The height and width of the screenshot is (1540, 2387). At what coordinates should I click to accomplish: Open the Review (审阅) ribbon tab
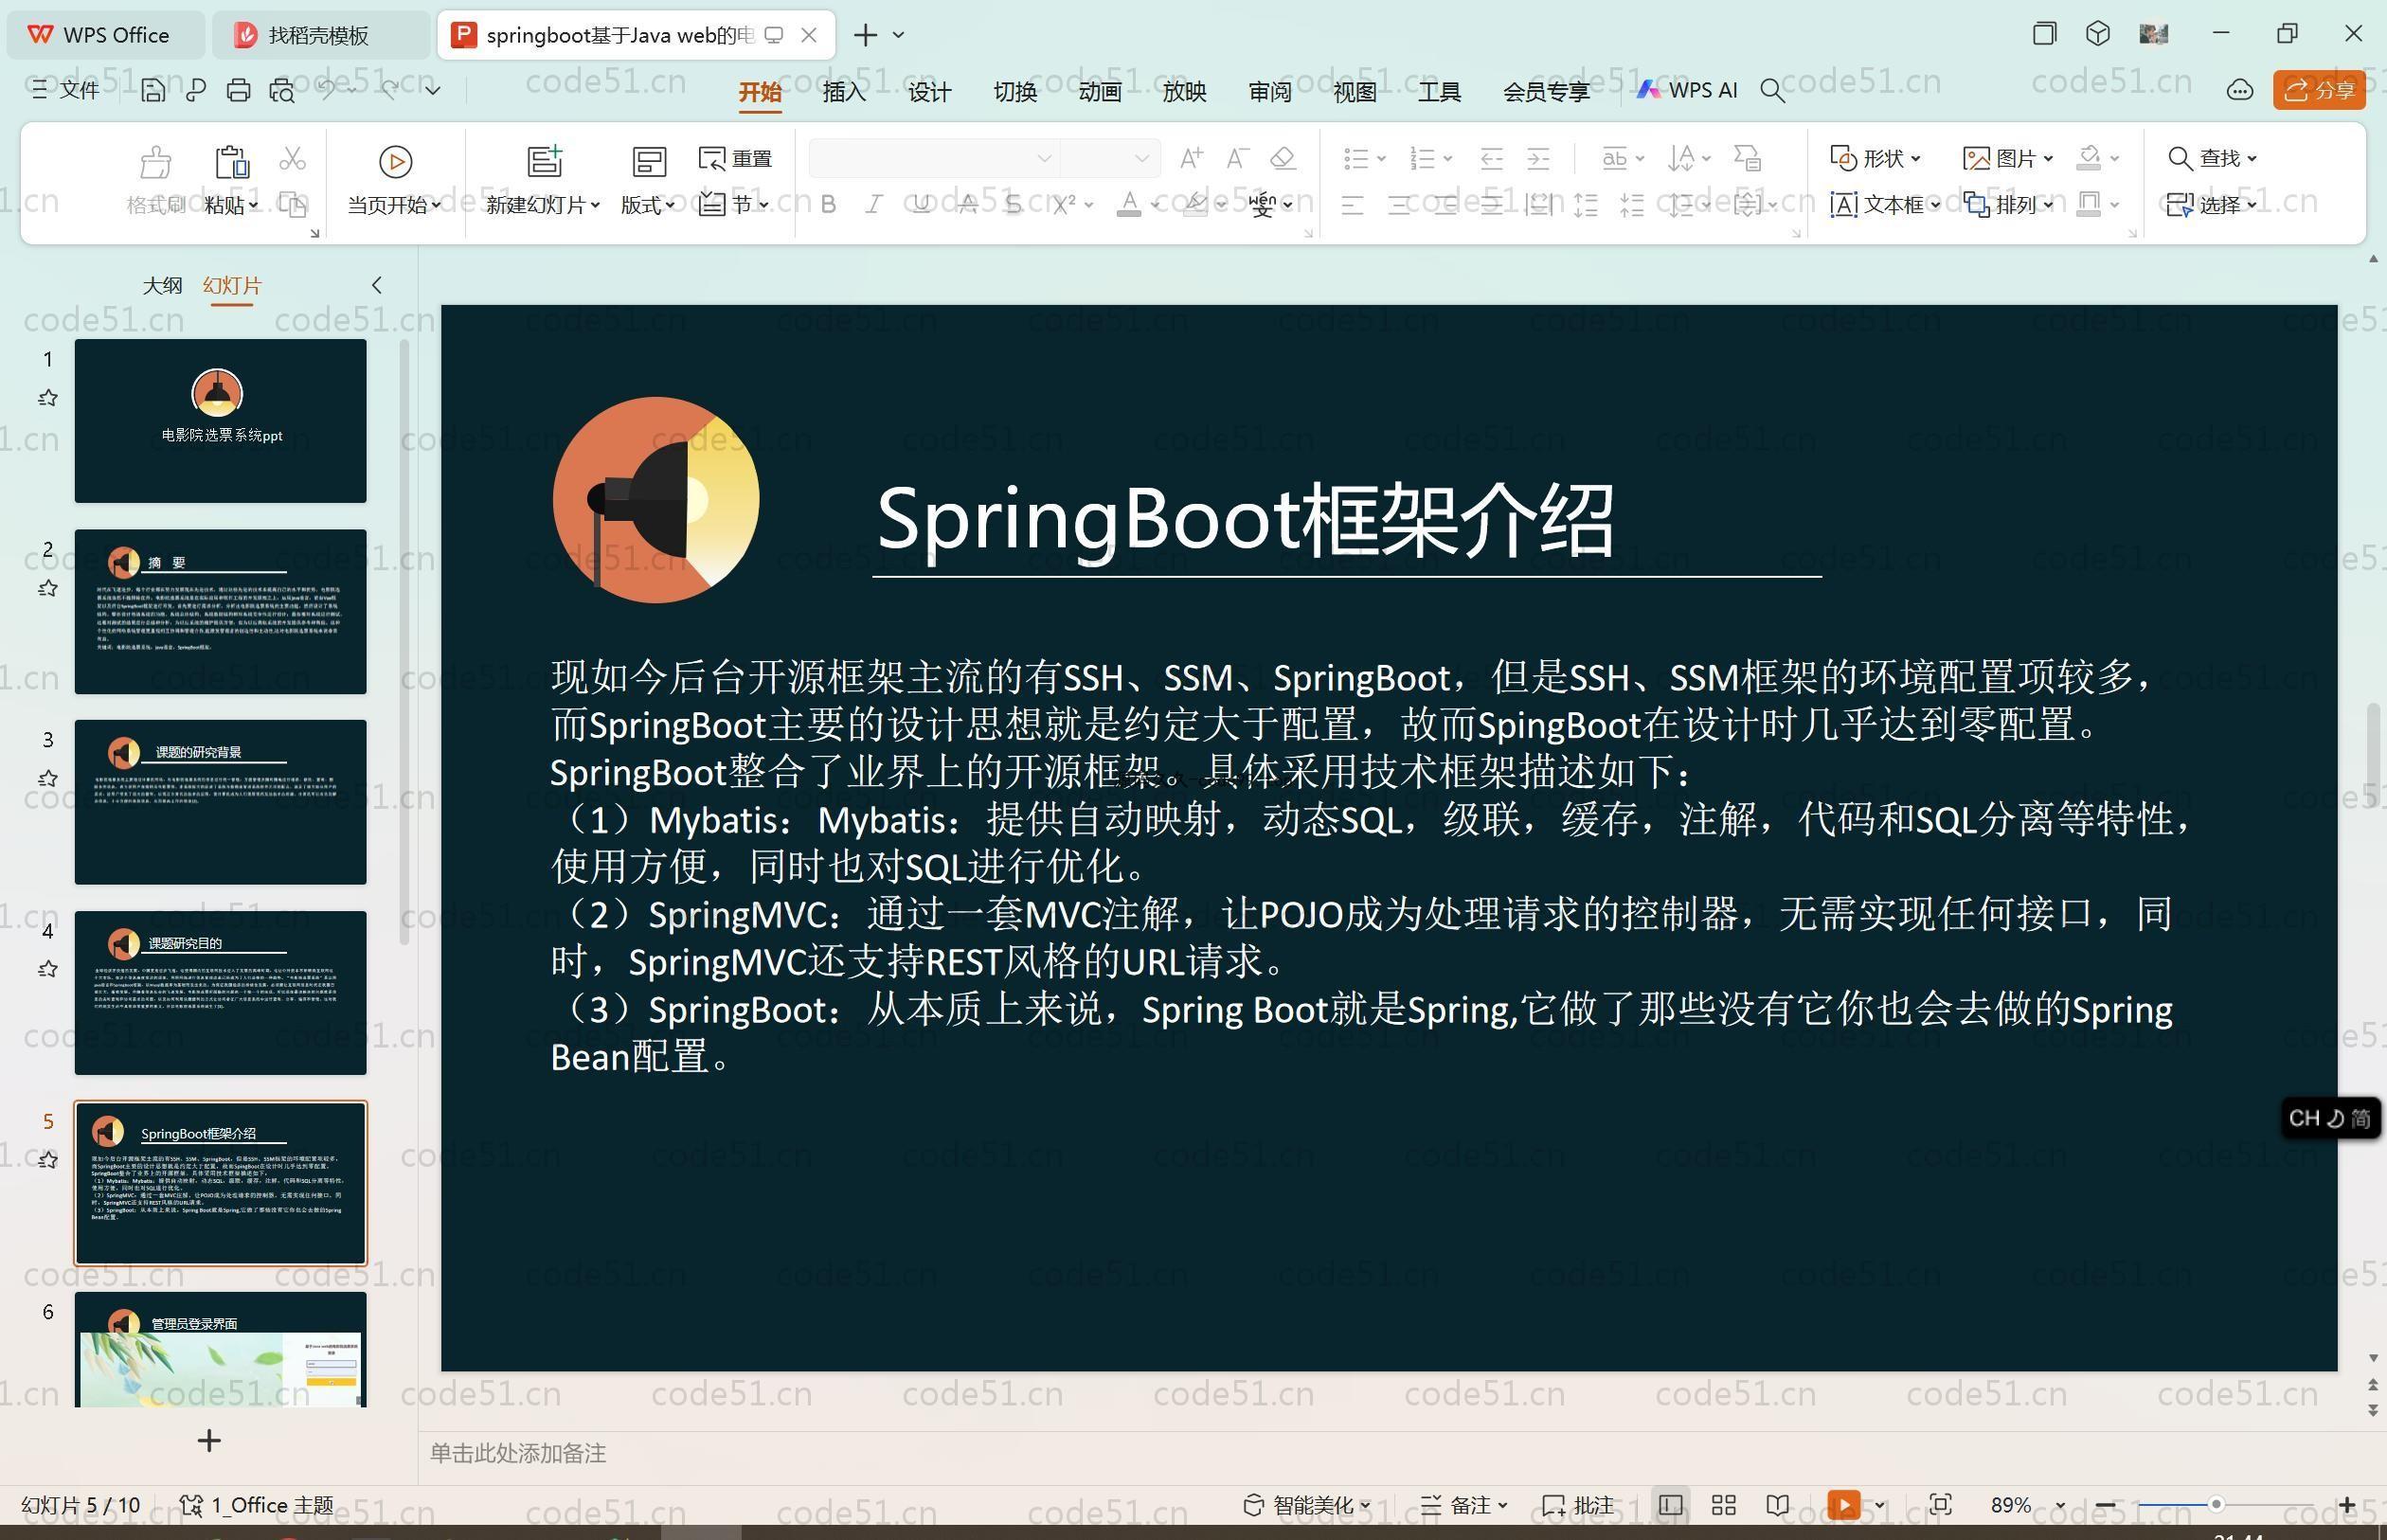point(1270,92)
